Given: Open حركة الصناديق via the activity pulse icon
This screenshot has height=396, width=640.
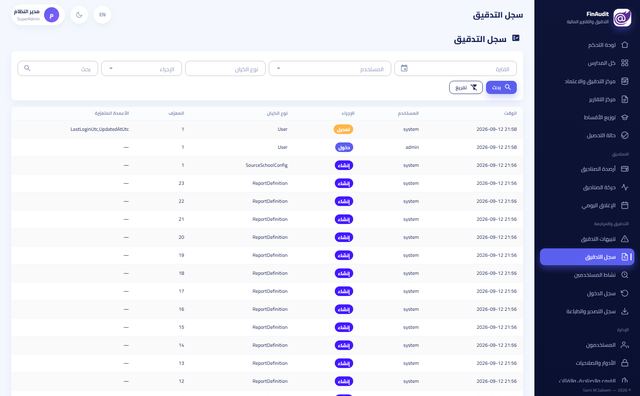Looking at the screenshot, I should click(624, 187).
